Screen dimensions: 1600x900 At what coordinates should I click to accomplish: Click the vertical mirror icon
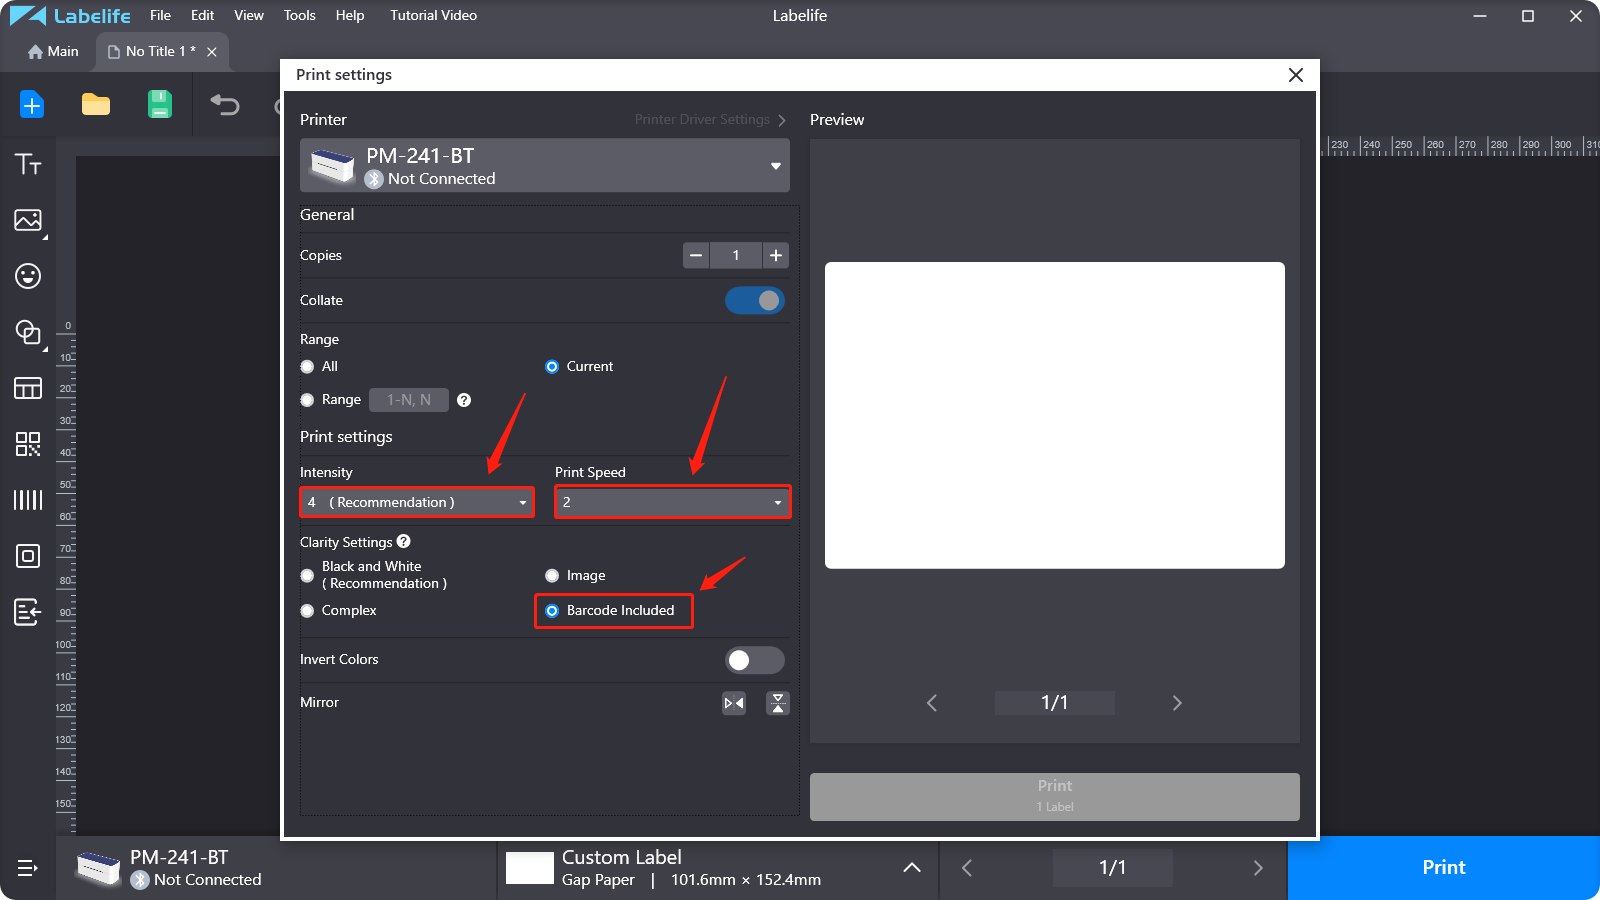pyautogui.click(x=778, y=703)
